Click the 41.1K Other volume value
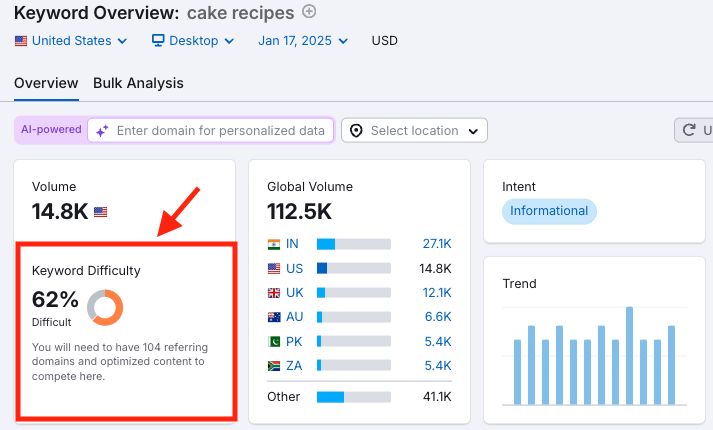 tap(437, 397)
